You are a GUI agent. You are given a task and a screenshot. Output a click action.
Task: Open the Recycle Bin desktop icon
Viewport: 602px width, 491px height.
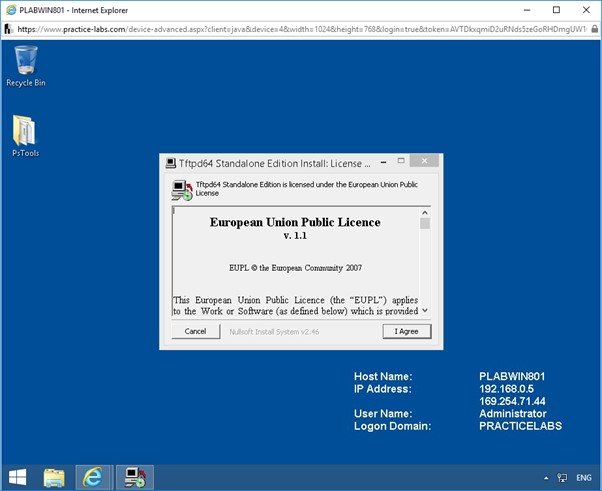[x=26, y=66]
